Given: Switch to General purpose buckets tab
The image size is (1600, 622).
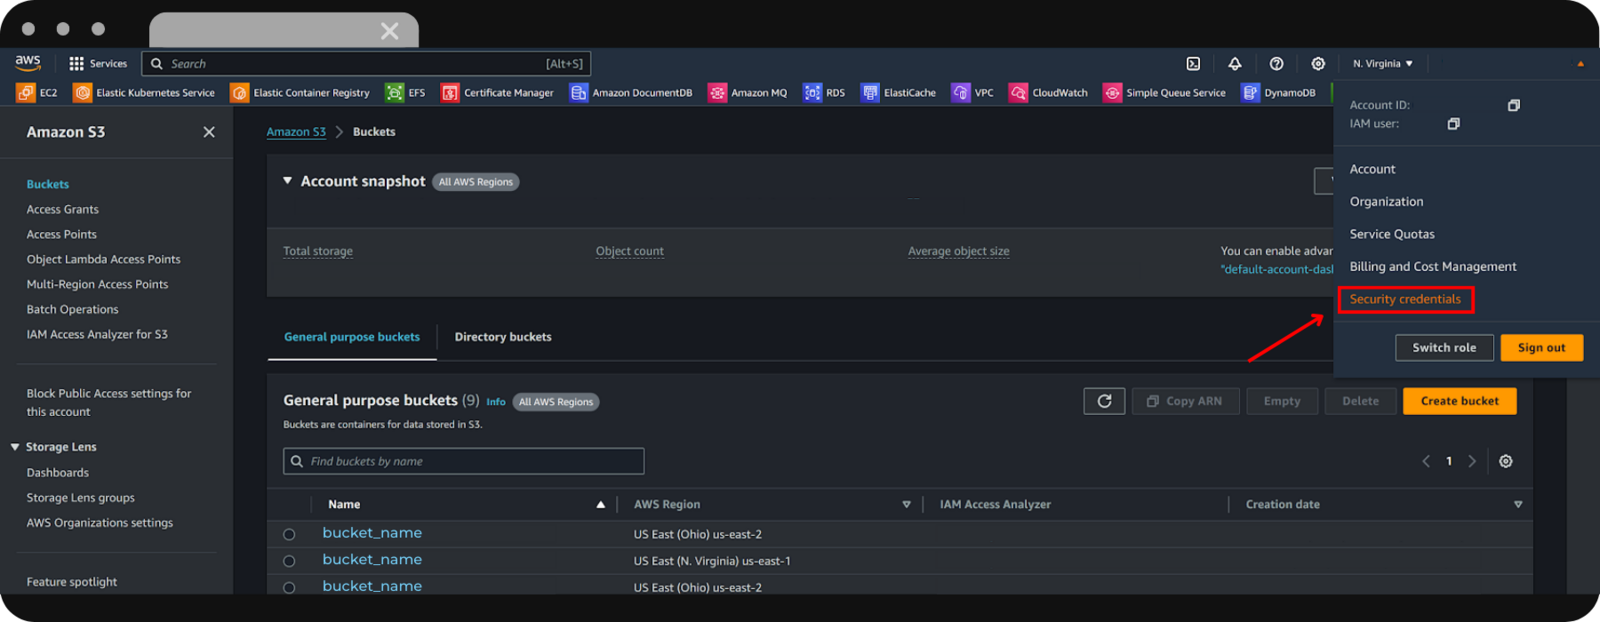Looking at the screenshot, I should [x=352, y=337].
